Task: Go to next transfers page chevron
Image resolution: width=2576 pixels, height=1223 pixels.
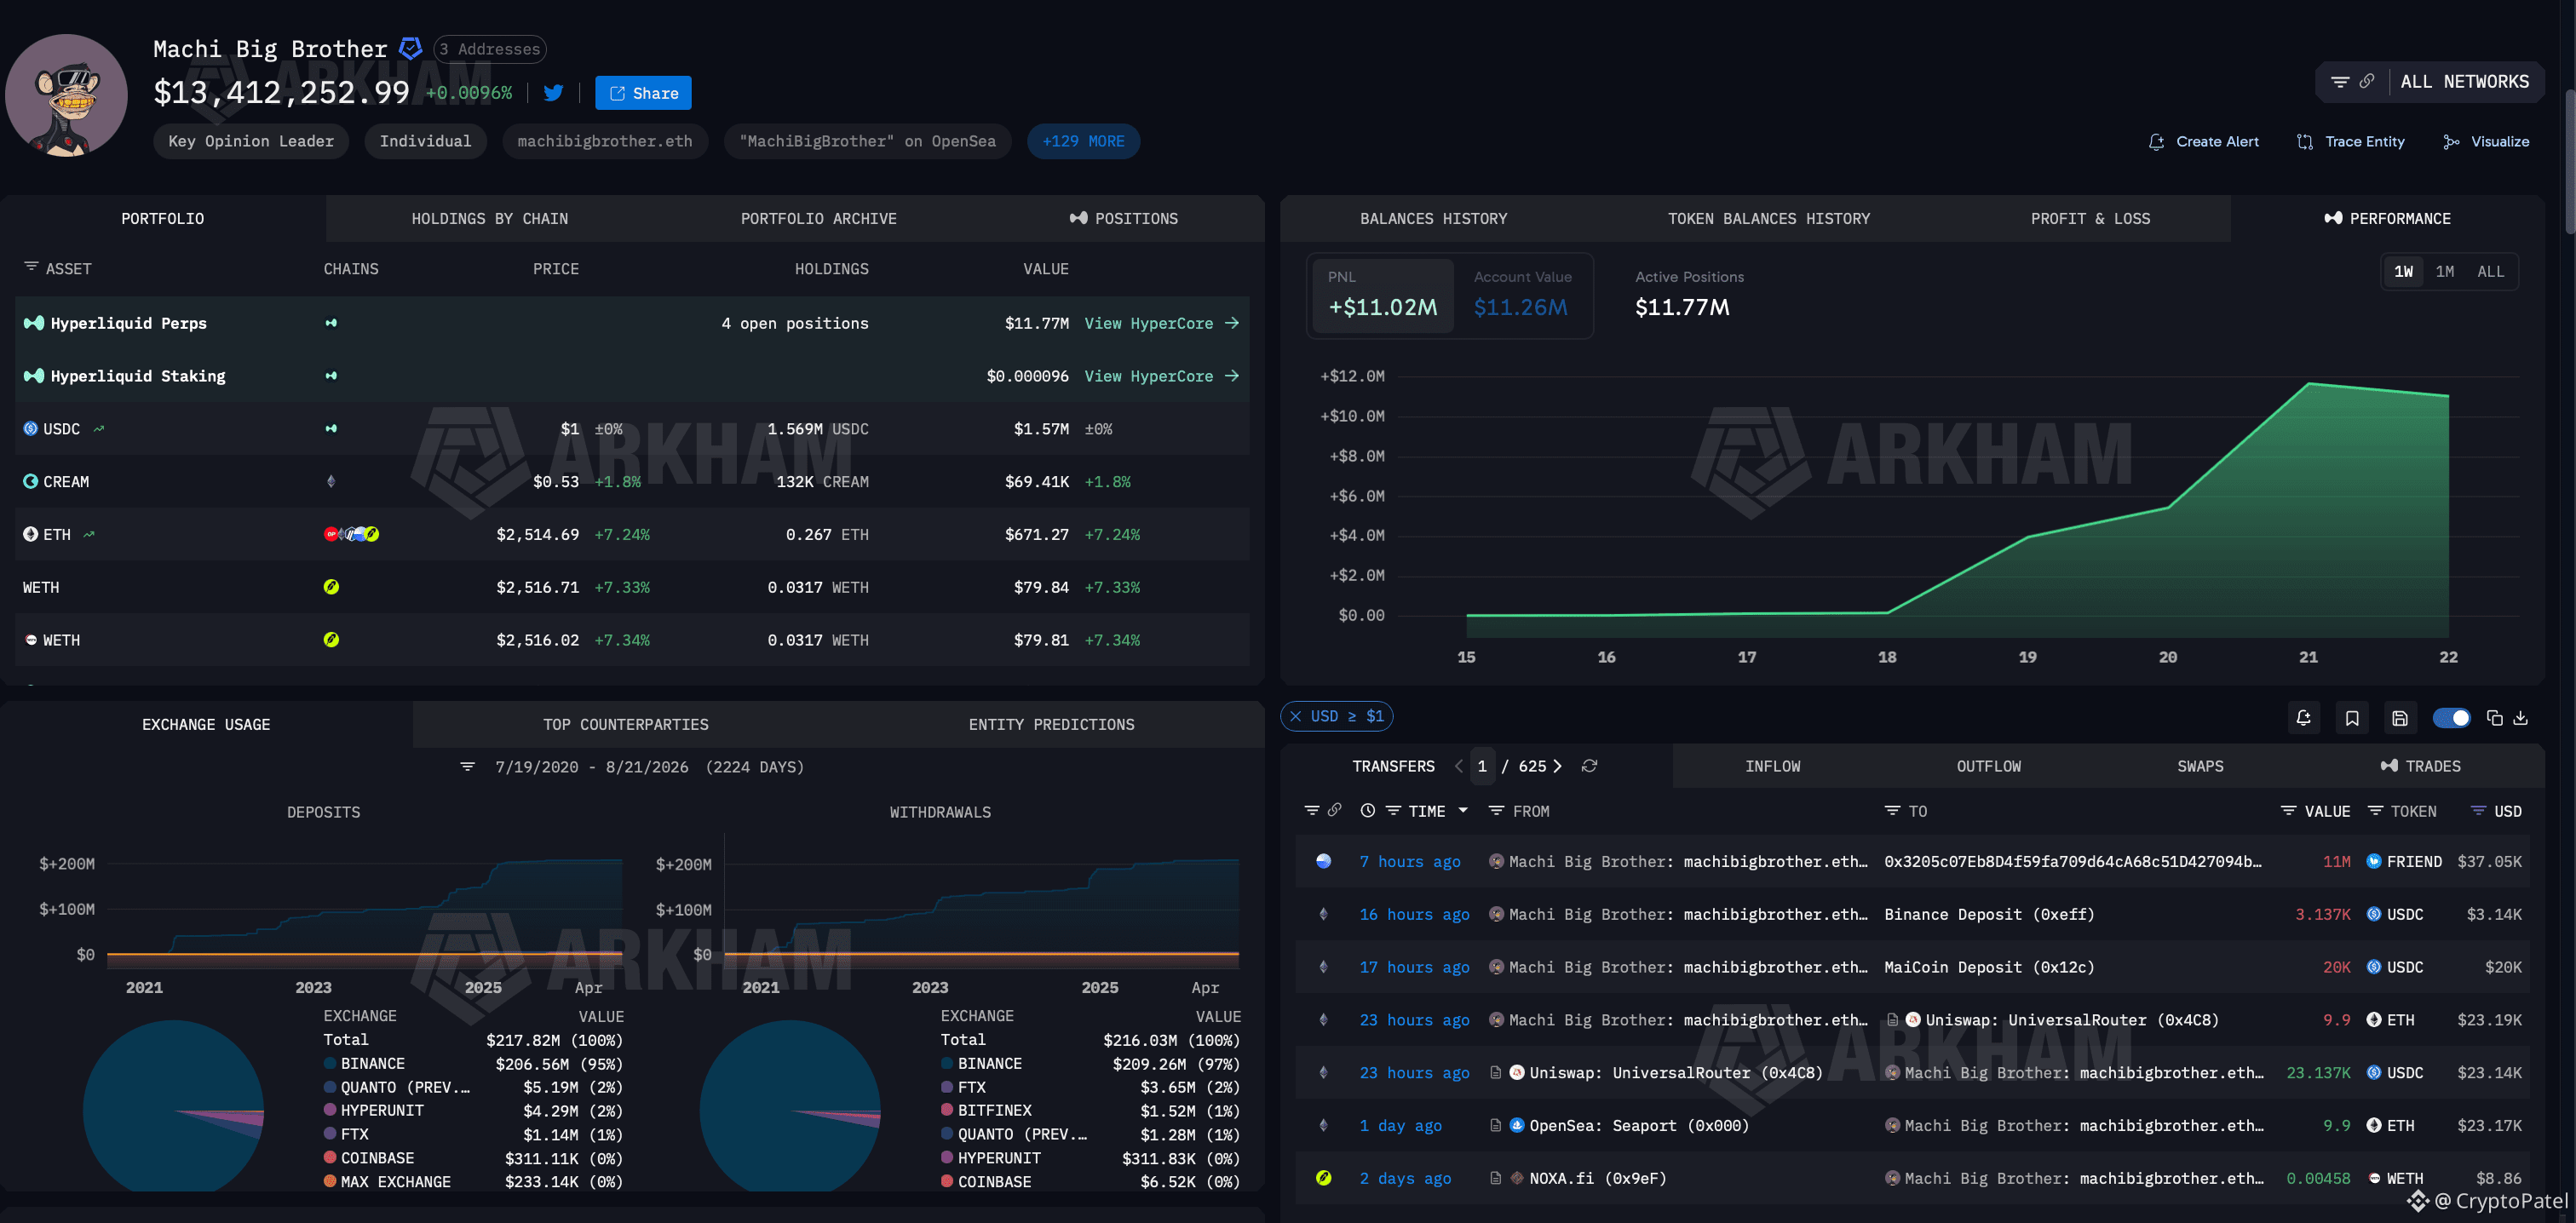Action: [1557, 766]
